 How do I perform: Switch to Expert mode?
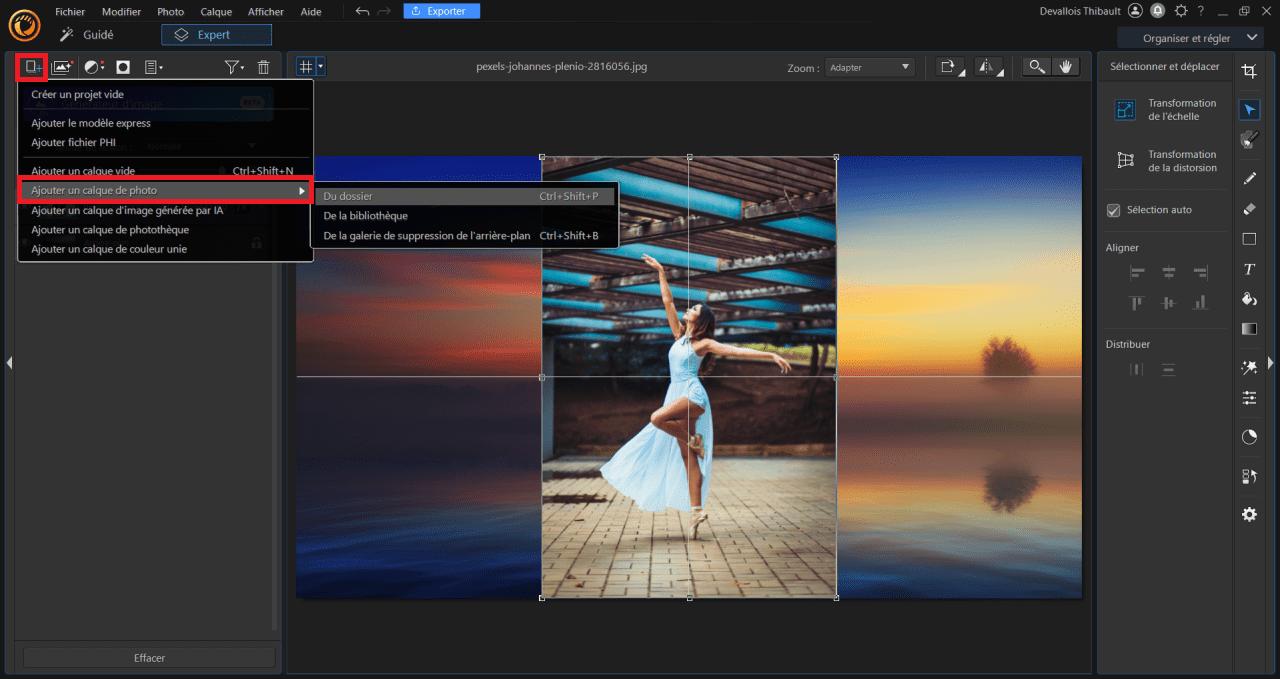(216, 35)
